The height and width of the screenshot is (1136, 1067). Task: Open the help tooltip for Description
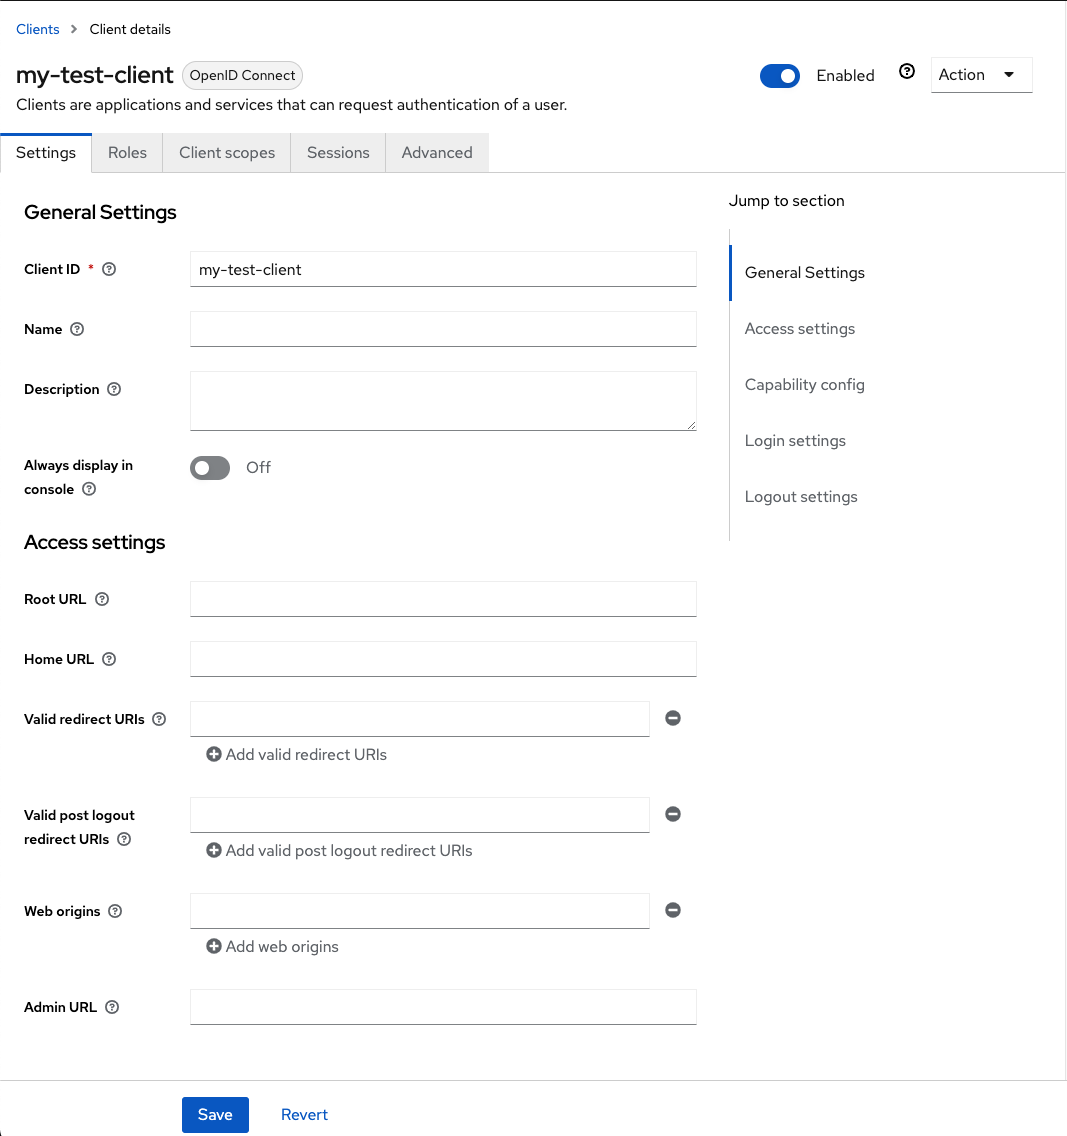point(114,389)
